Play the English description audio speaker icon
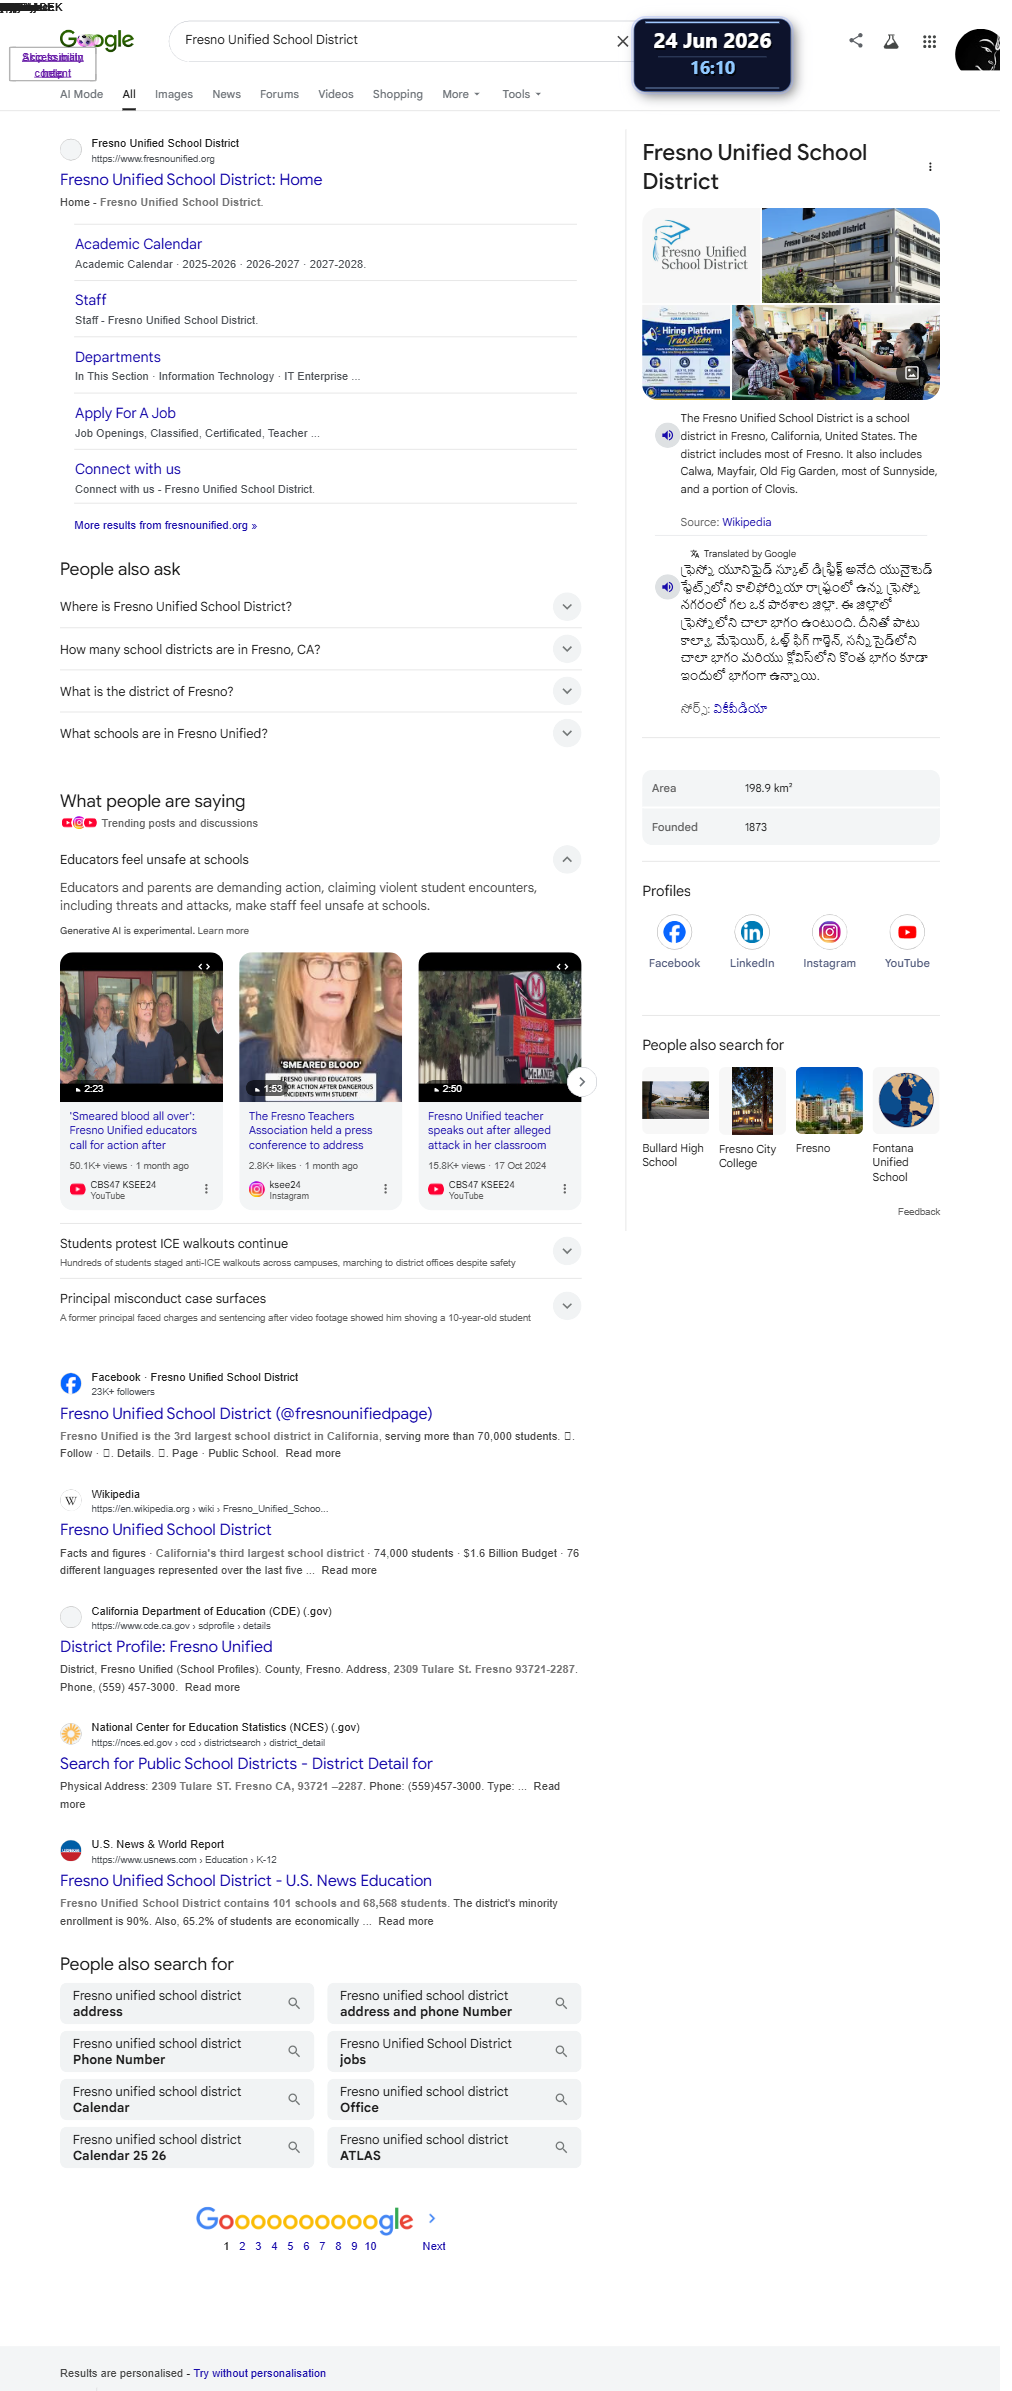Viewport: 1012px width, 2391px height. click(667, 435)
